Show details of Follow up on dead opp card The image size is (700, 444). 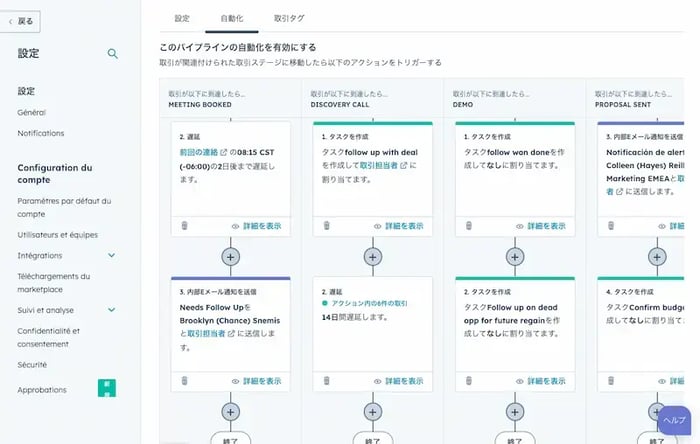[541, 381]
